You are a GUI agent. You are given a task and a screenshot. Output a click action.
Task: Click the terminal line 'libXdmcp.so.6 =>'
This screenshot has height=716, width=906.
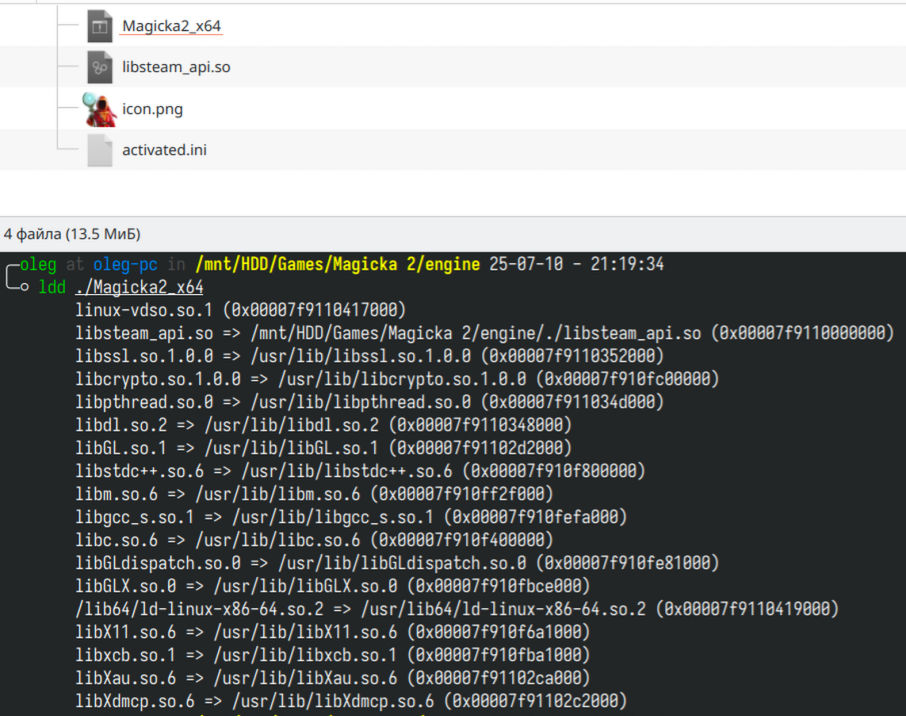(x=351, y=701)
